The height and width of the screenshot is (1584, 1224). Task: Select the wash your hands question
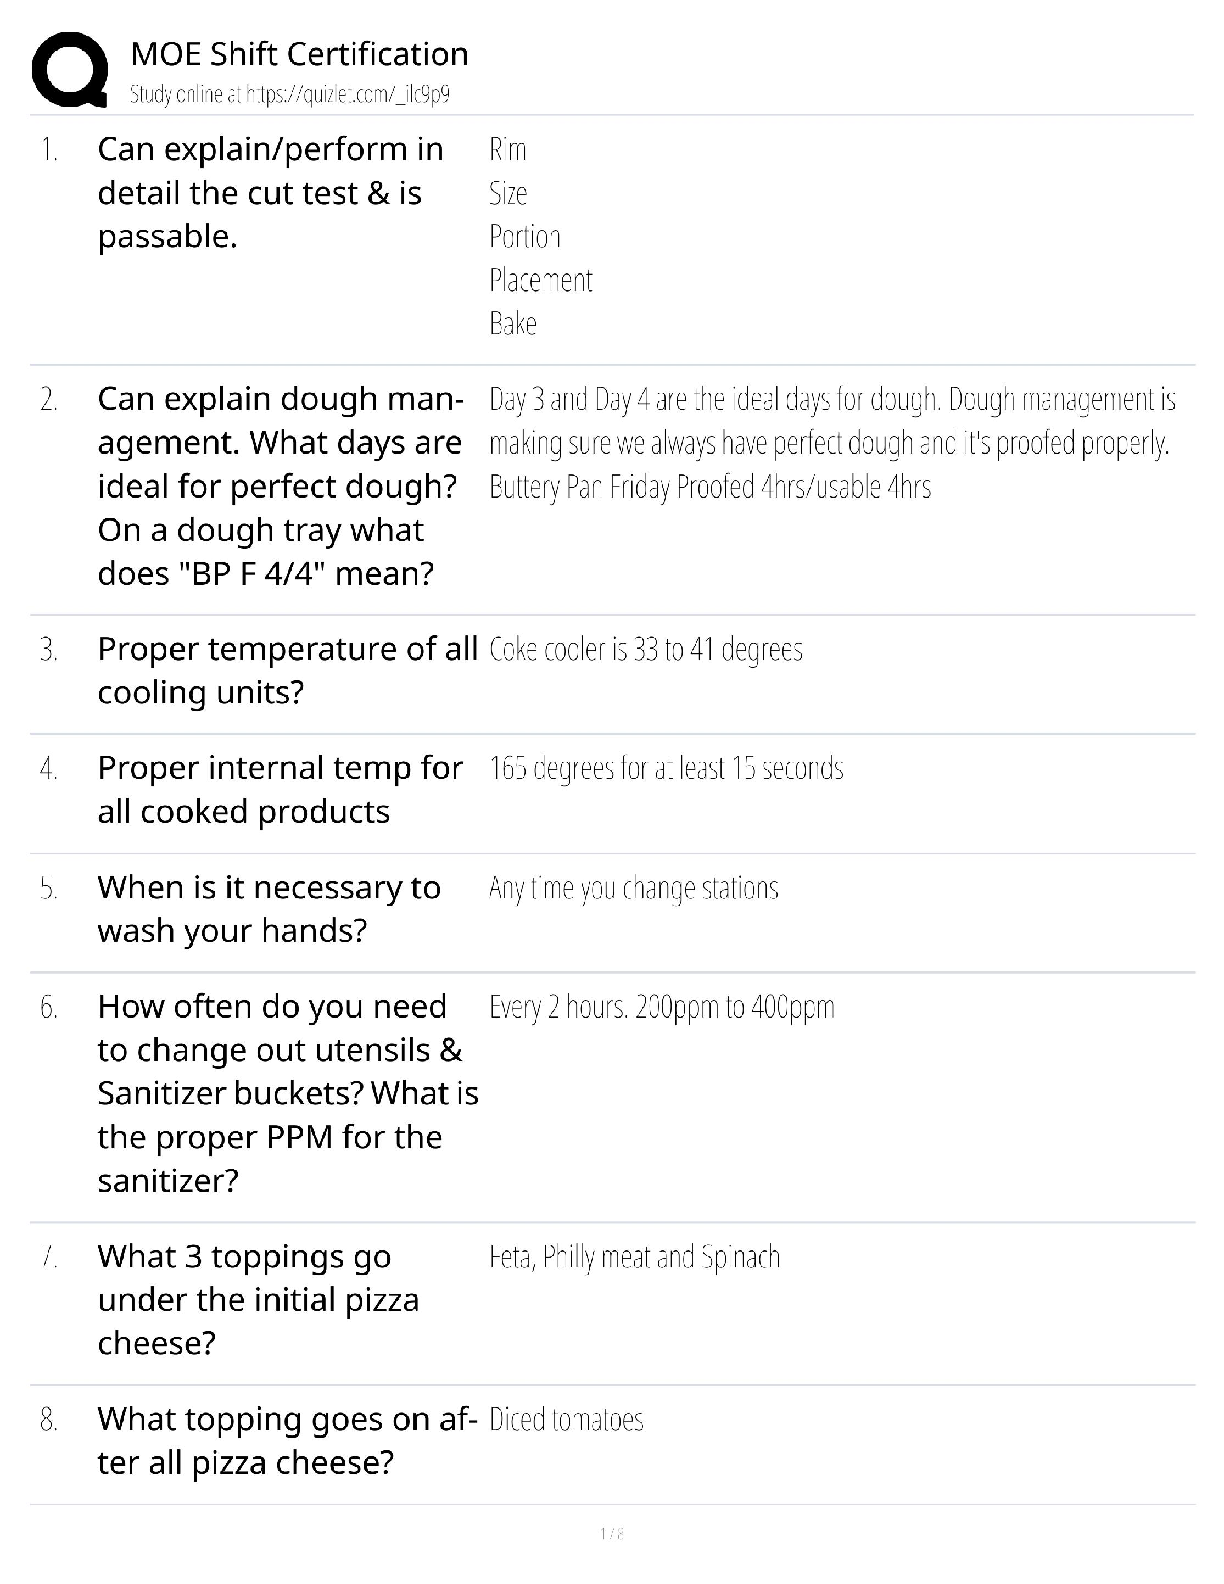click(269, 908)
